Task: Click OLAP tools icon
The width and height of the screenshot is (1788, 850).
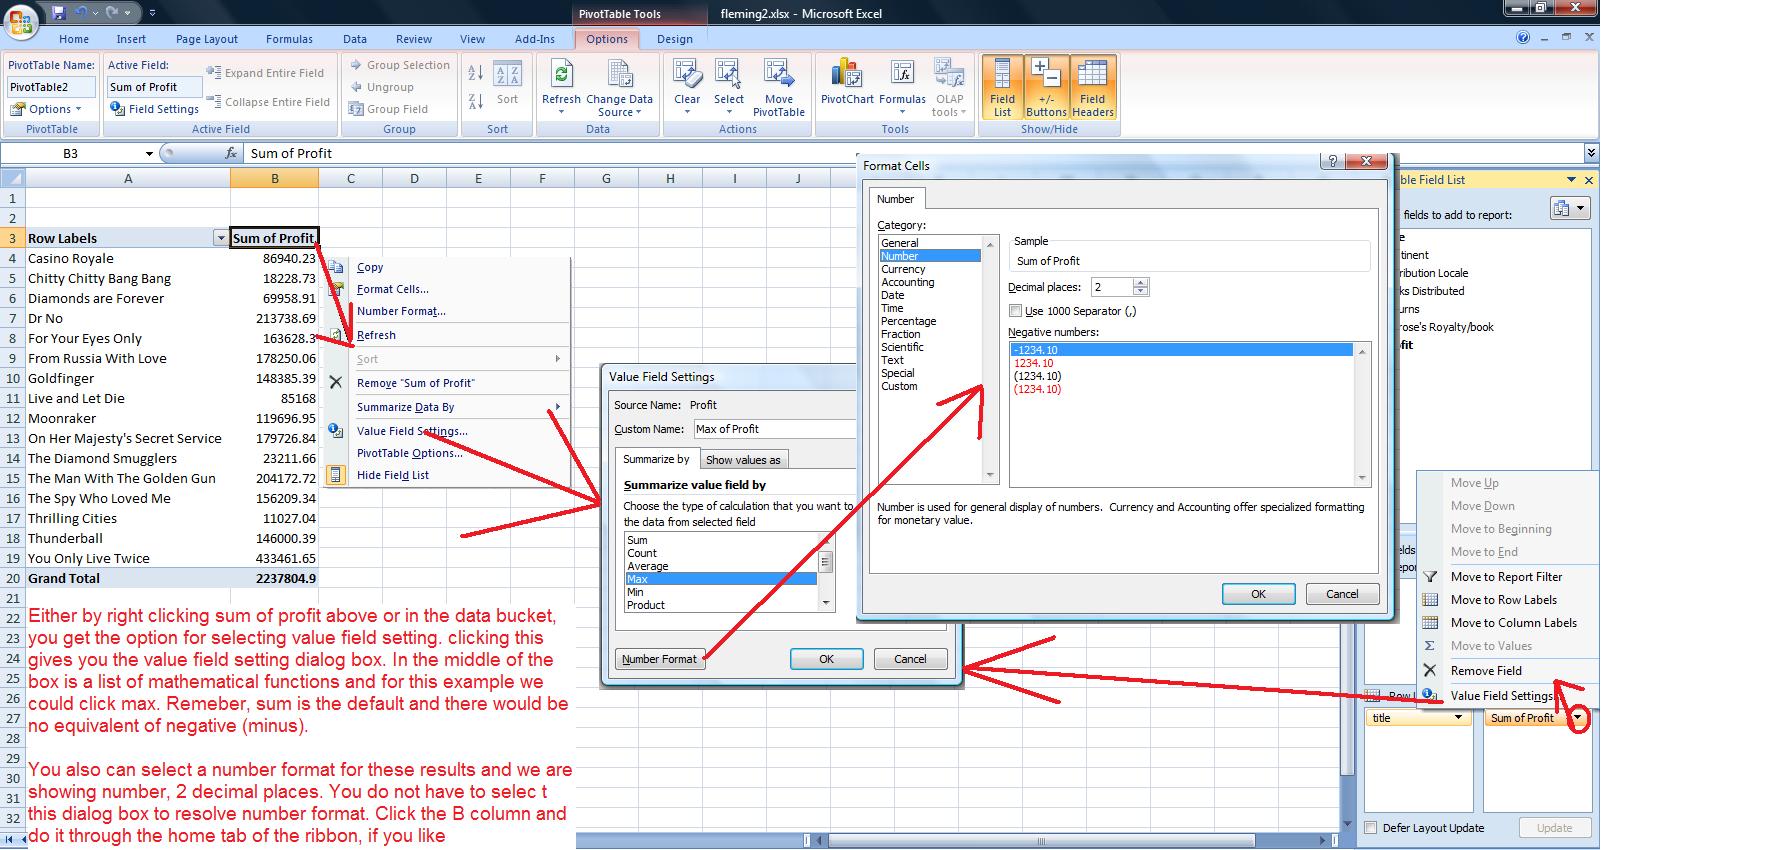Action: tap(949, 75)
